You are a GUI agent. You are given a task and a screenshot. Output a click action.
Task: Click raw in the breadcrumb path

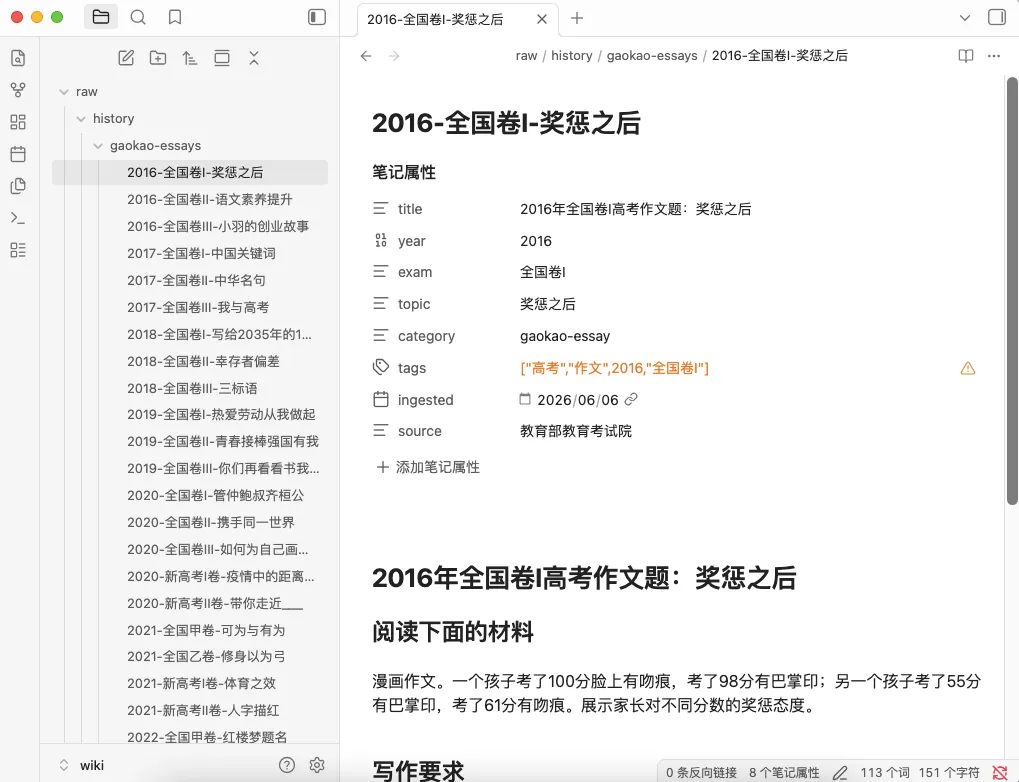(526, 56)
